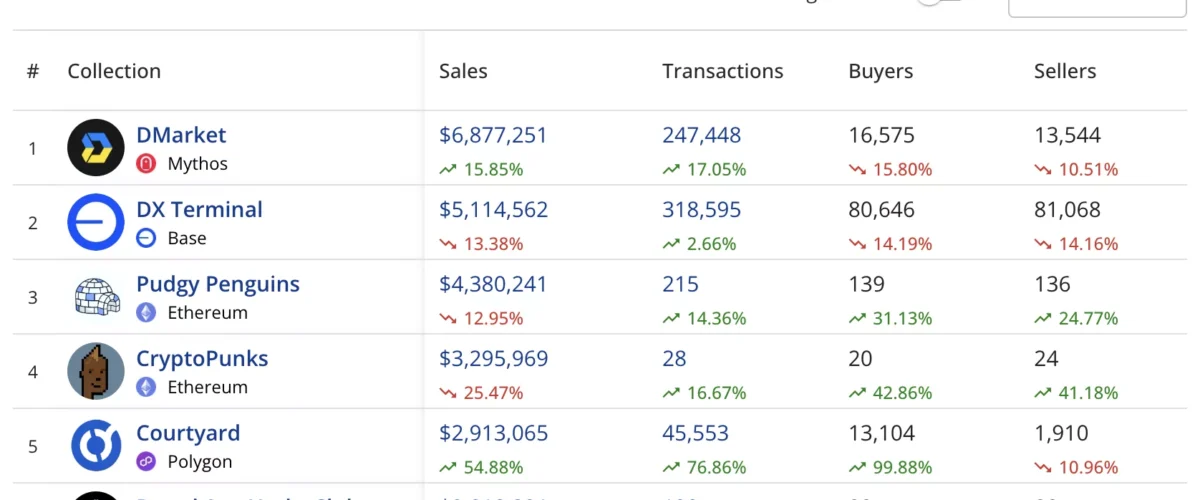
Task: Sort table by Sellers column header
Action: [1065, 71]
